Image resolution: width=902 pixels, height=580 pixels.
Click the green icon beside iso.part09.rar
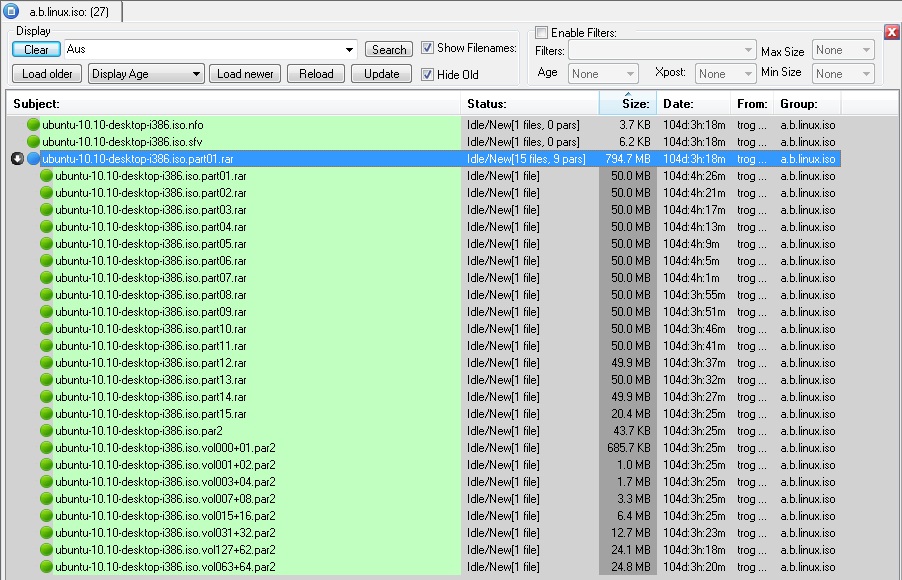coord(47,311)
